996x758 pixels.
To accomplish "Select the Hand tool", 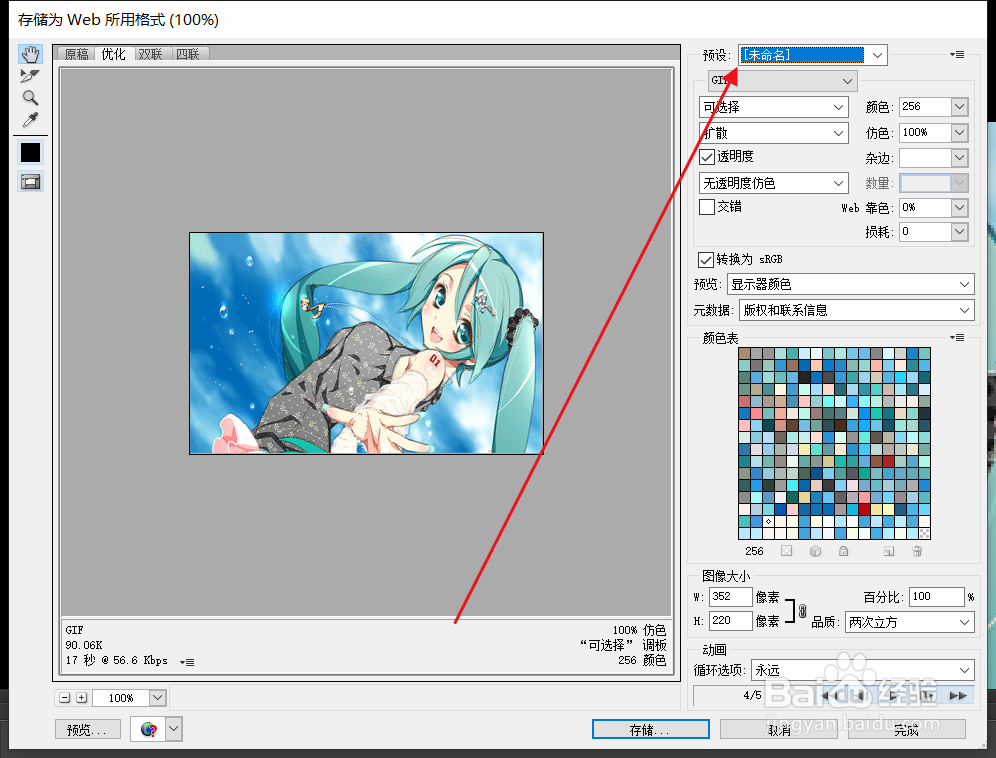I will pos(30,54).
